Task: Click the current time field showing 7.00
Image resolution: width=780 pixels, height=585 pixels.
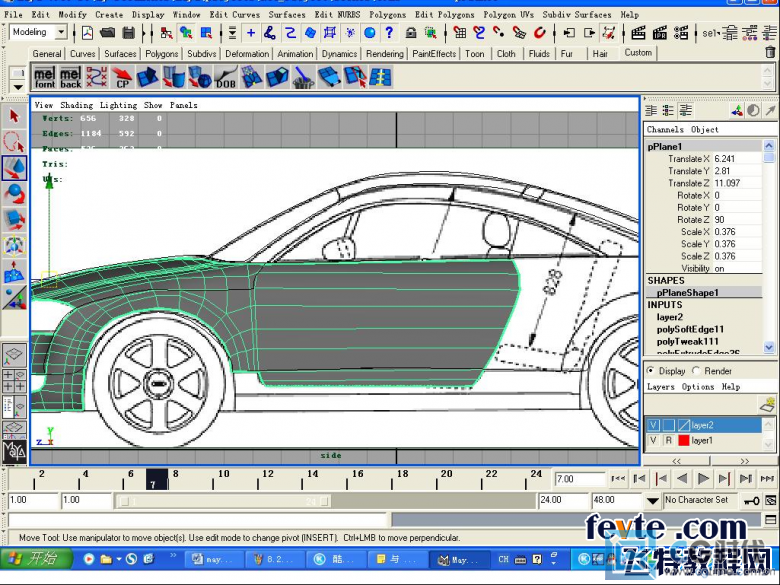Action: point(580,479)
